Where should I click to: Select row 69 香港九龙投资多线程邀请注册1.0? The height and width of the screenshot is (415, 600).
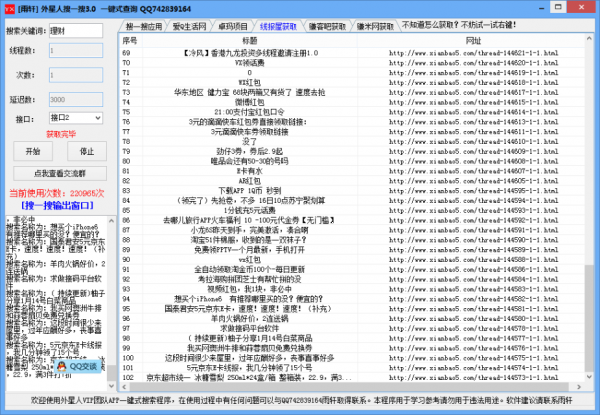tap(352, 53)
